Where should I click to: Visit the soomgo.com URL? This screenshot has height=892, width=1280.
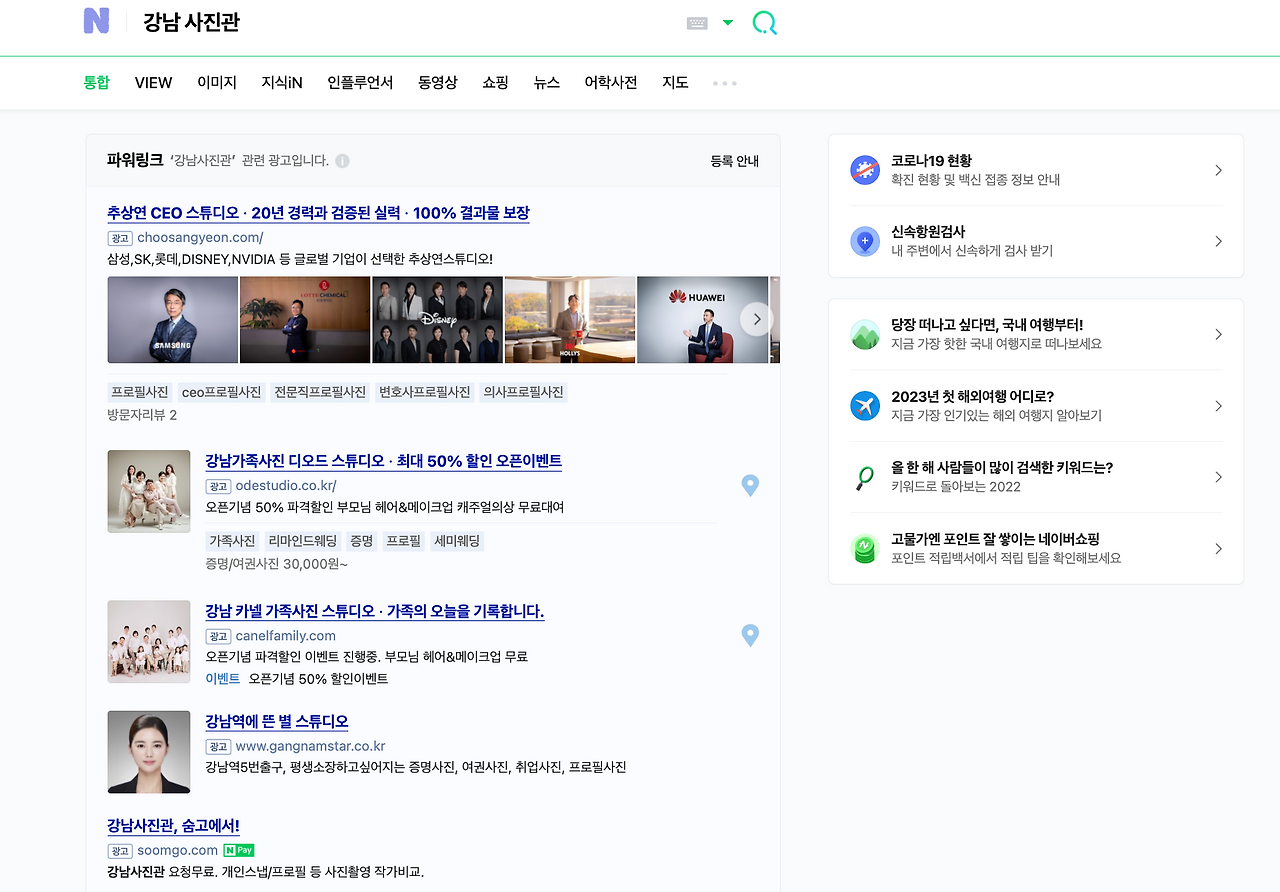click(x=177, y=851)
